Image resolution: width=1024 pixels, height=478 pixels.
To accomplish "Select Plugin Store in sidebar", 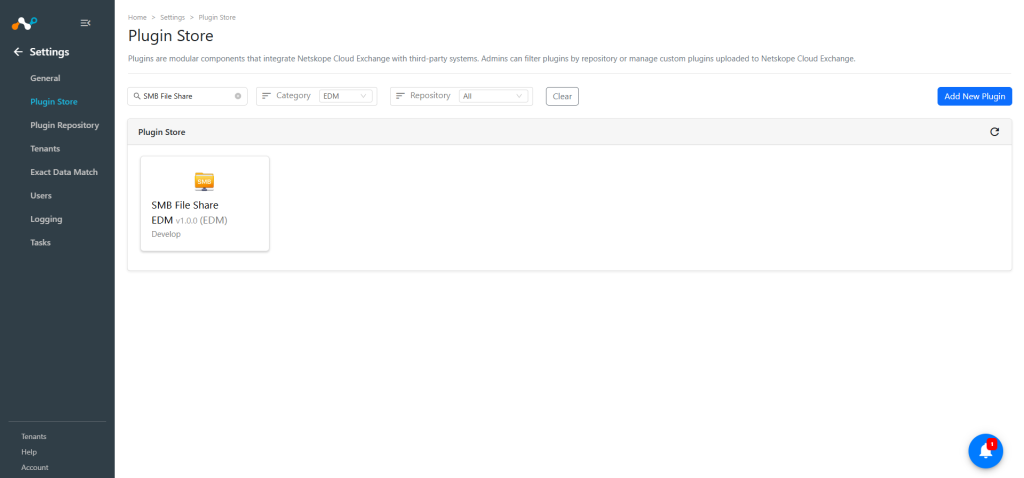I will [54, 102].
